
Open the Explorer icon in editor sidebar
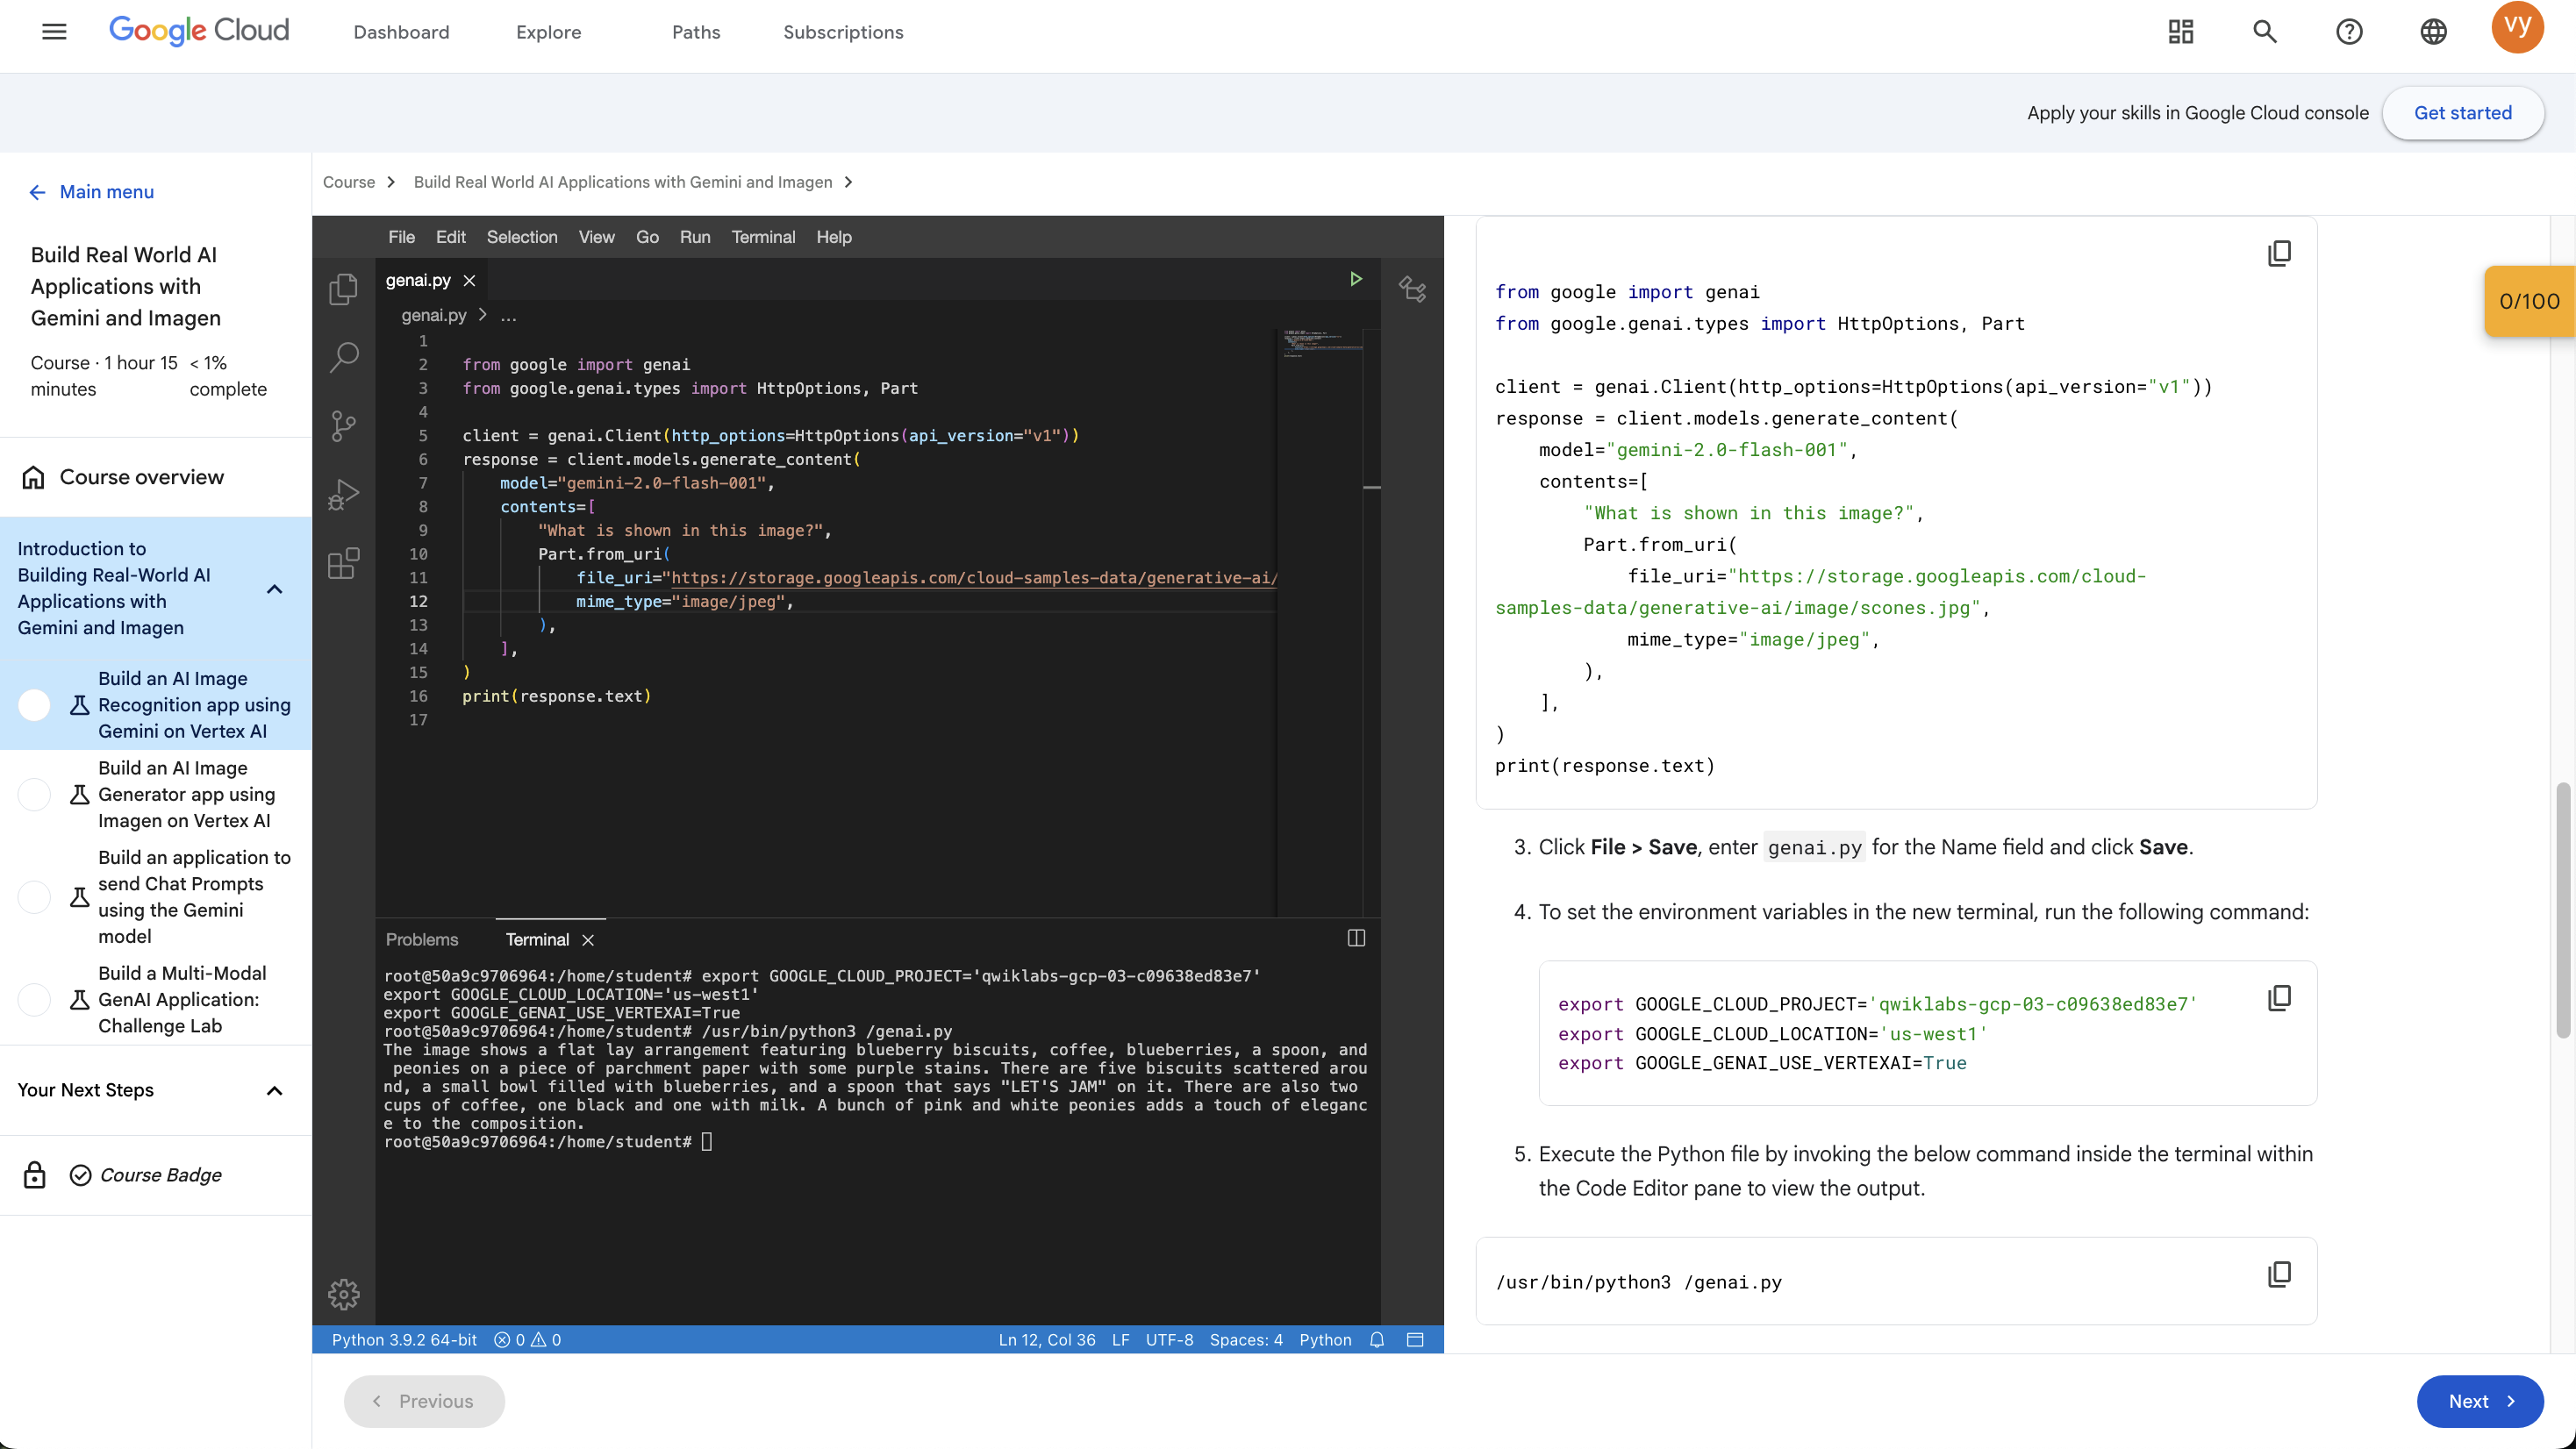(x=343, y=289)
